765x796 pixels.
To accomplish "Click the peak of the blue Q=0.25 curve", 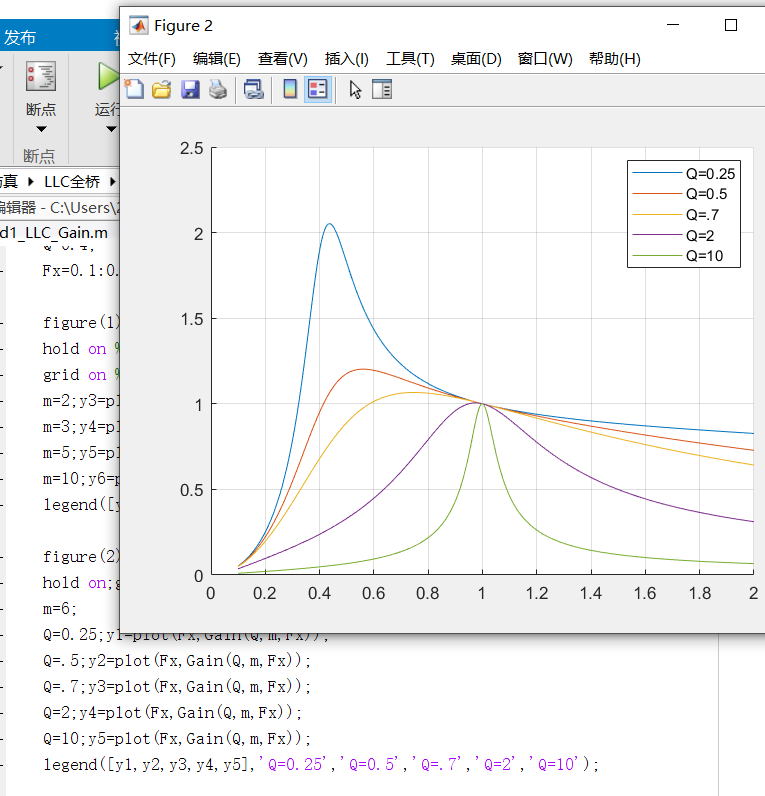I will 330,224.
